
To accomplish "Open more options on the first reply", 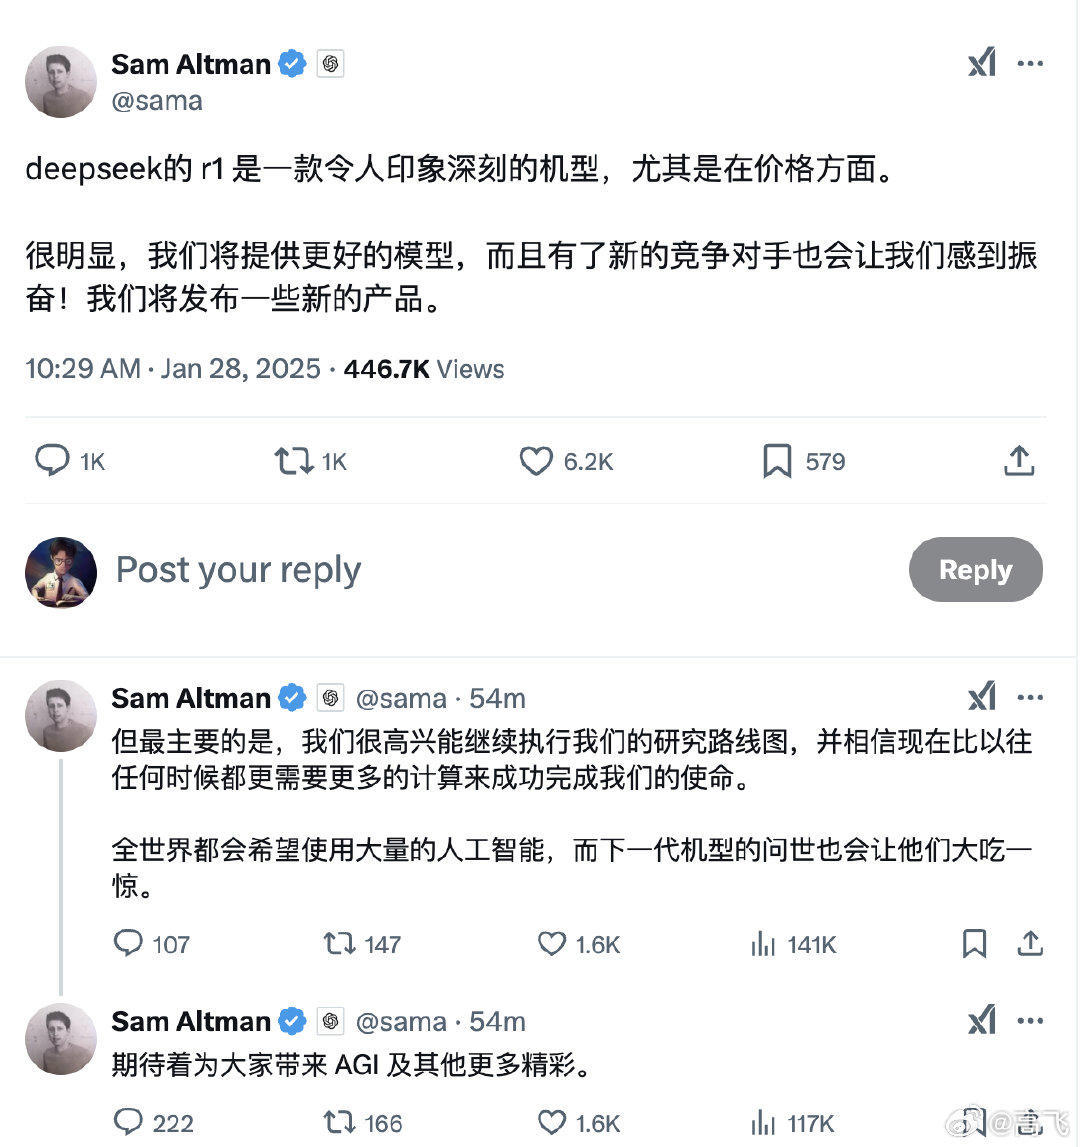I will click(x=1031, y=697).
